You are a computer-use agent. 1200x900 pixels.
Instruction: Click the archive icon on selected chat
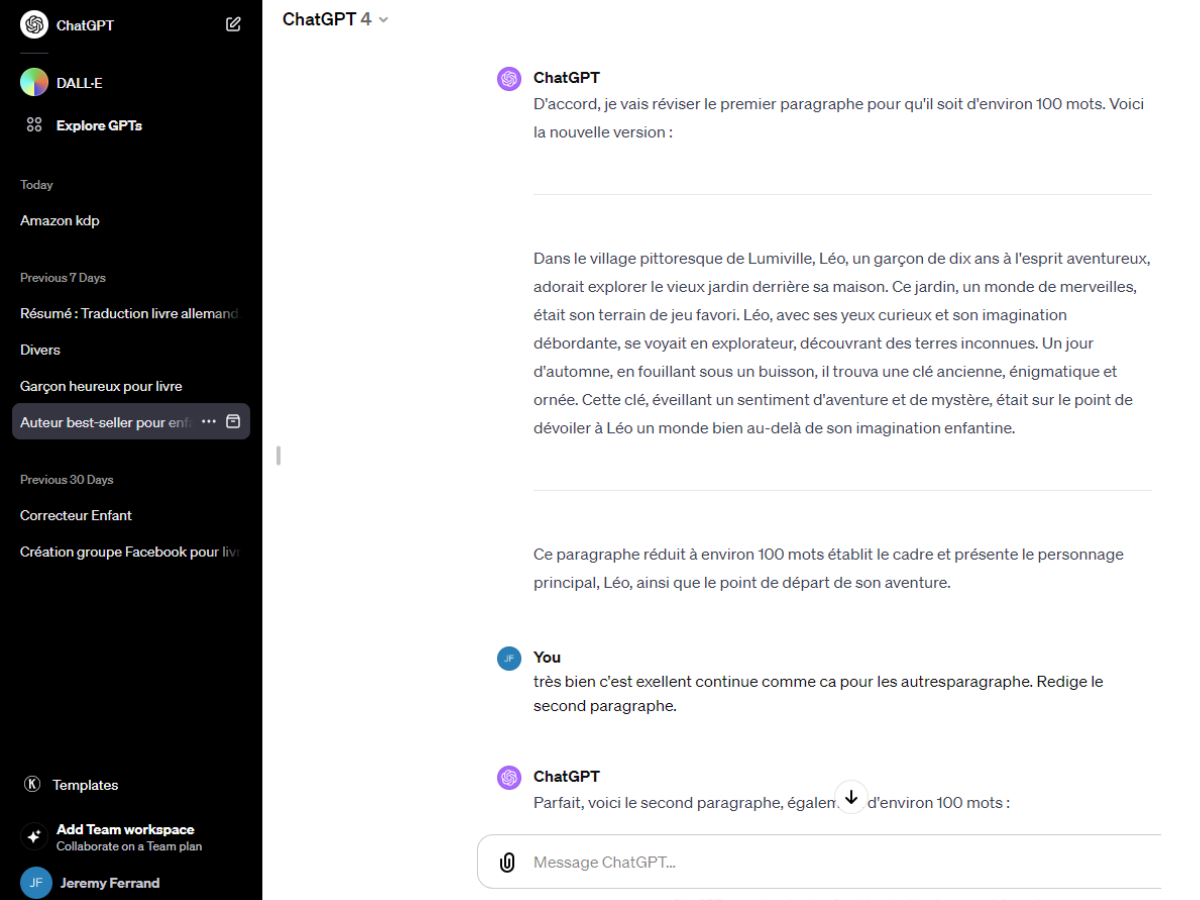pyautogui.click(x=233, y=422)
